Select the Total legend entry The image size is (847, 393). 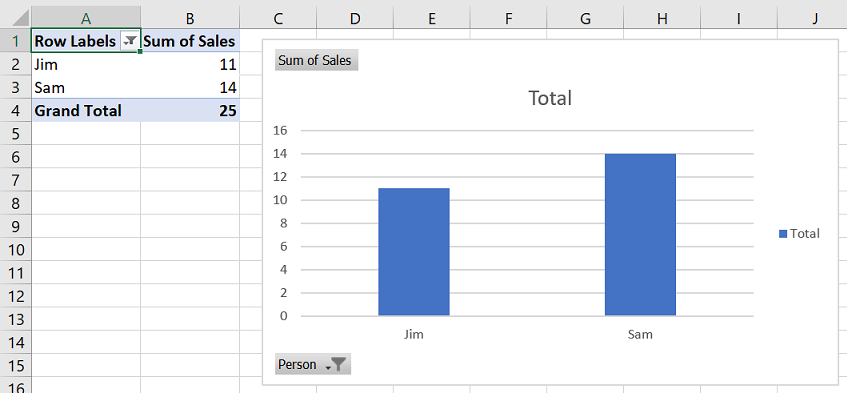pos(799,233)
